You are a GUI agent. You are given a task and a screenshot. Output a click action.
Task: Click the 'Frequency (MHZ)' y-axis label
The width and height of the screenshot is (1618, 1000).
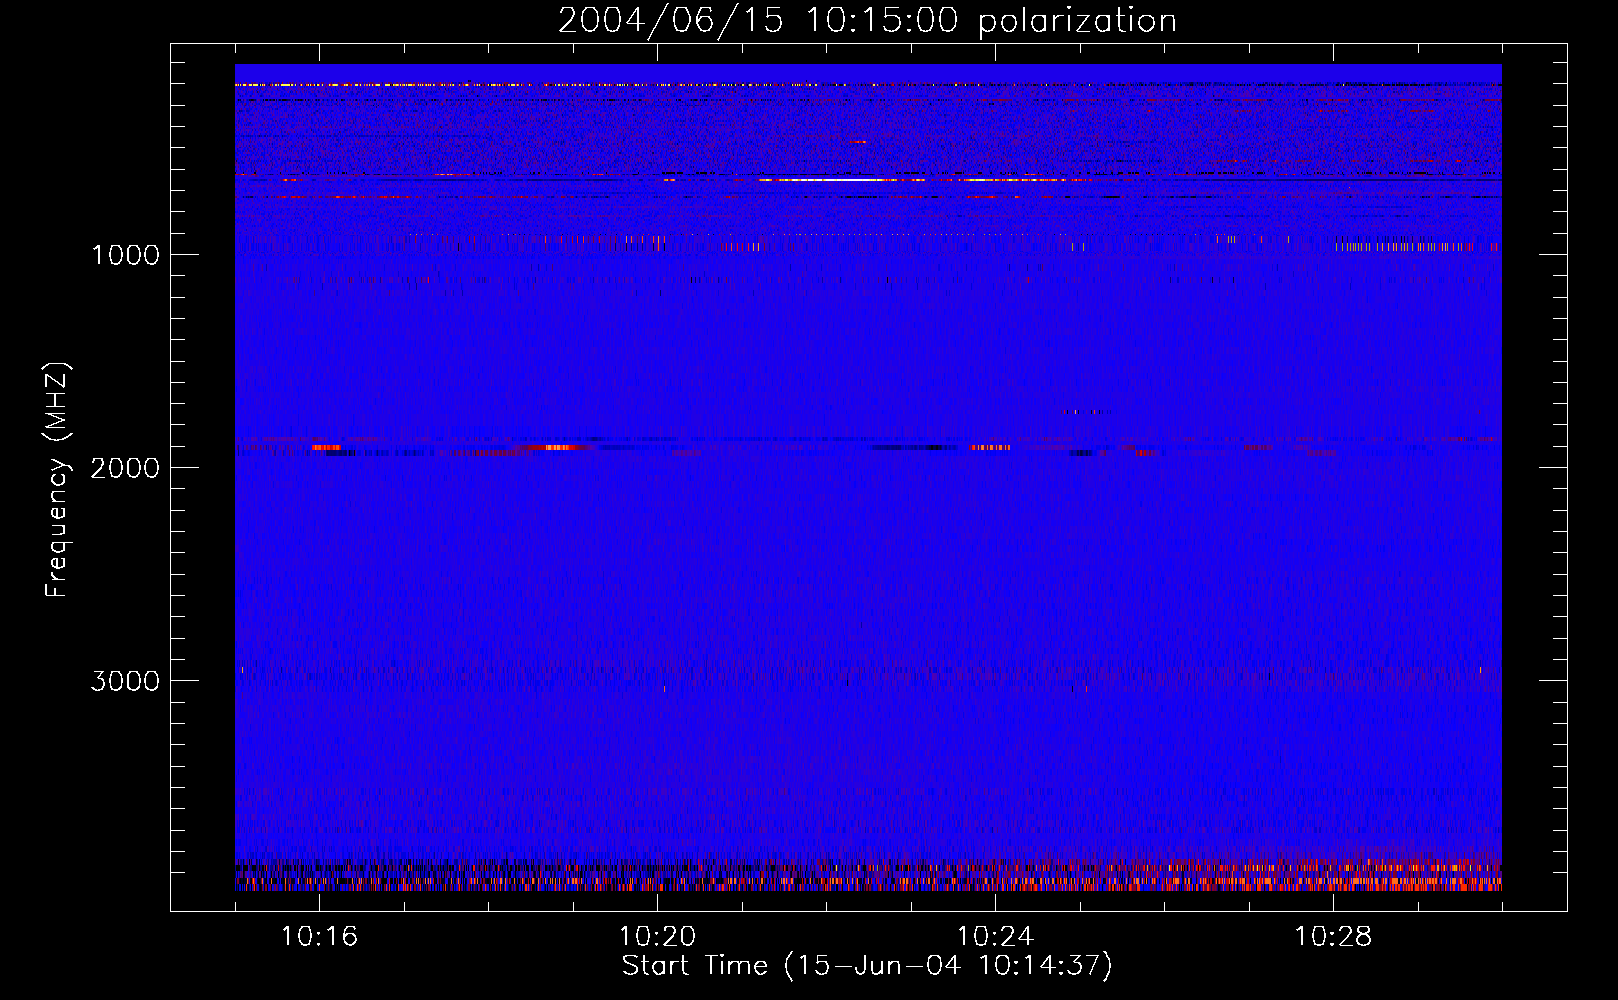(57, 480)
